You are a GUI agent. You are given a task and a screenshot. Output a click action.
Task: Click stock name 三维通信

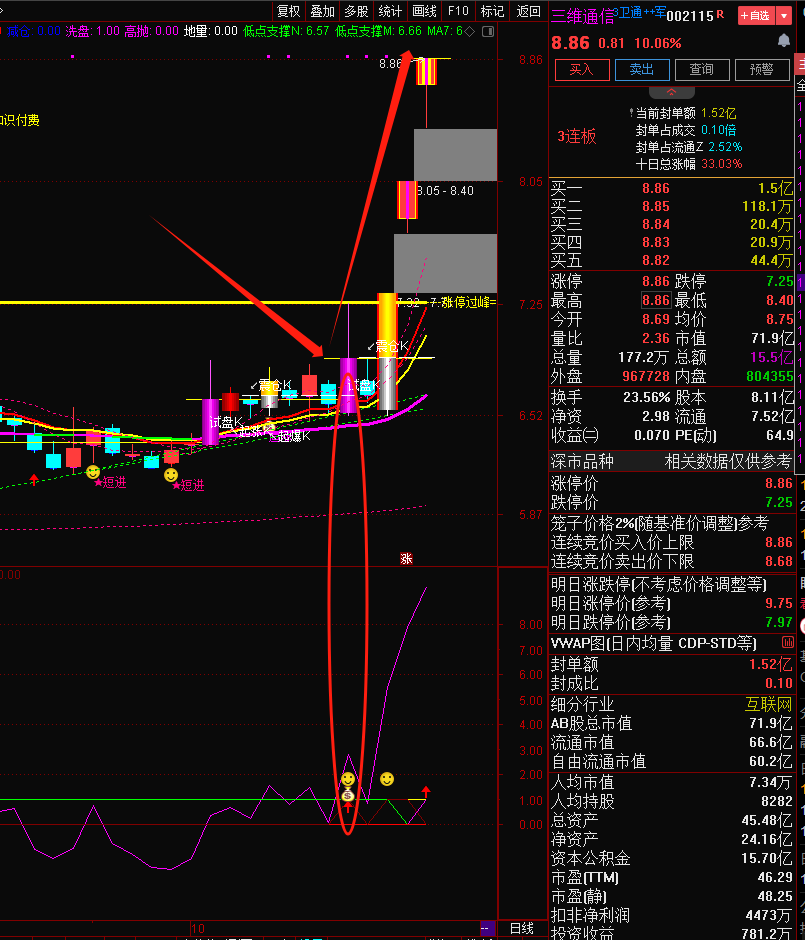click(x=583, y=16)
